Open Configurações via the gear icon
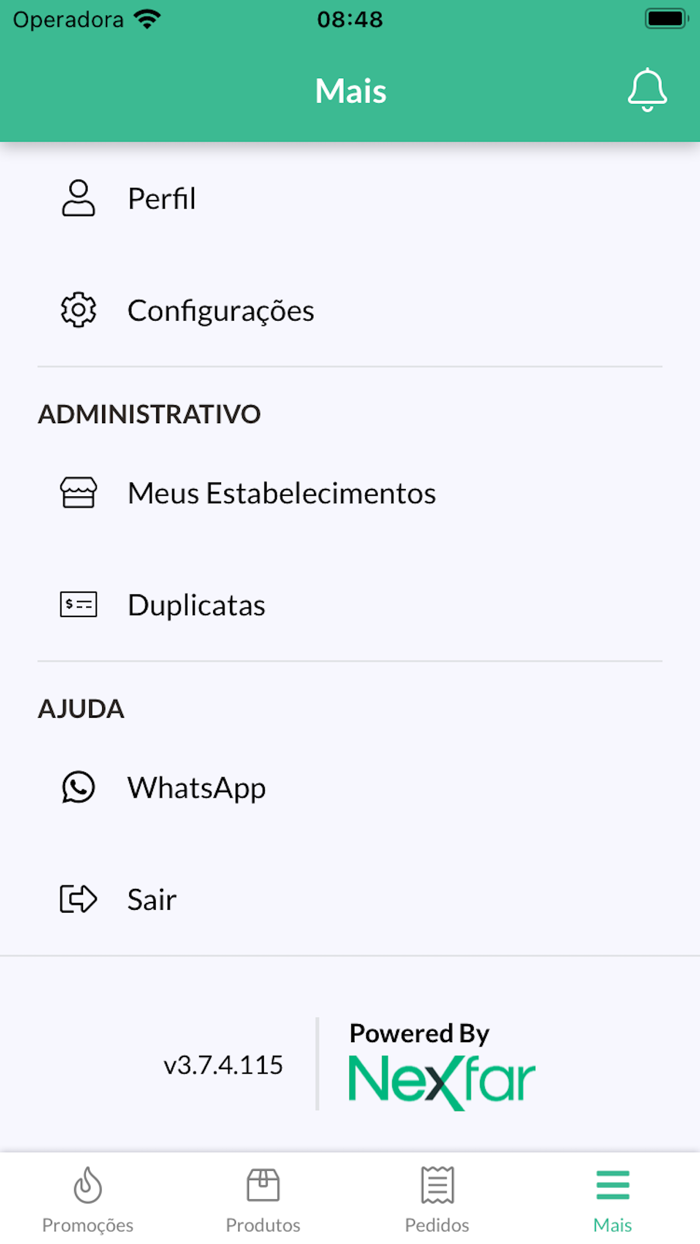The width and height of the screenshot is (700, 1244). pyautogui.click(x=78, y=310)
